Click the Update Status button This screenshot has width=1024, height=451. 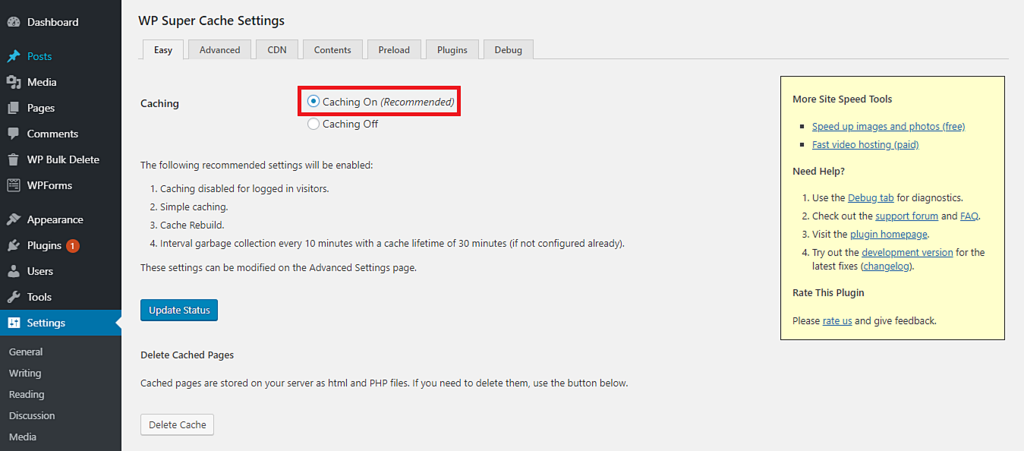179,311
